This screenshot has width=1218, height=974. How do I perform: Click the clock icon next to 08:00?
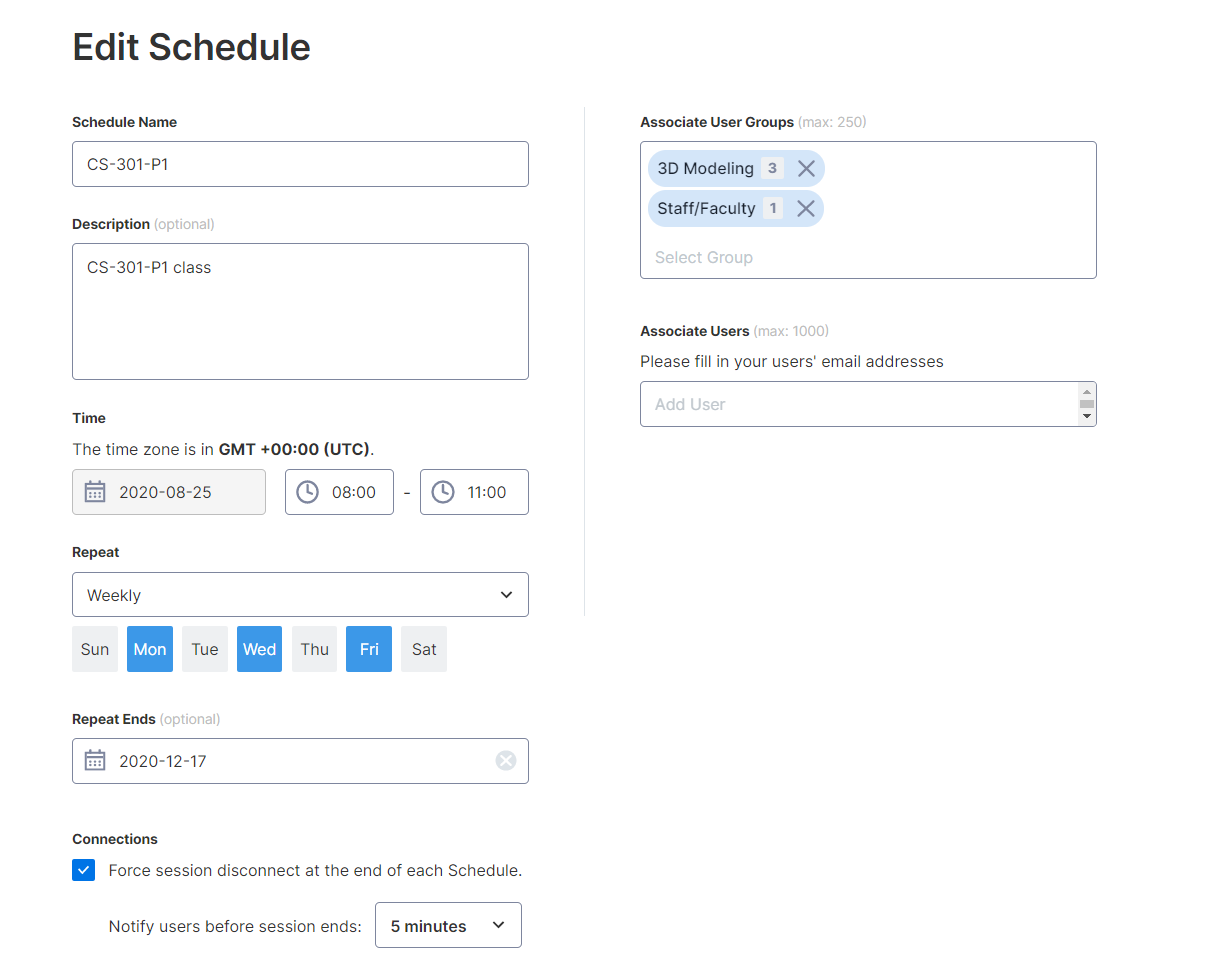[x=308, y=492]
